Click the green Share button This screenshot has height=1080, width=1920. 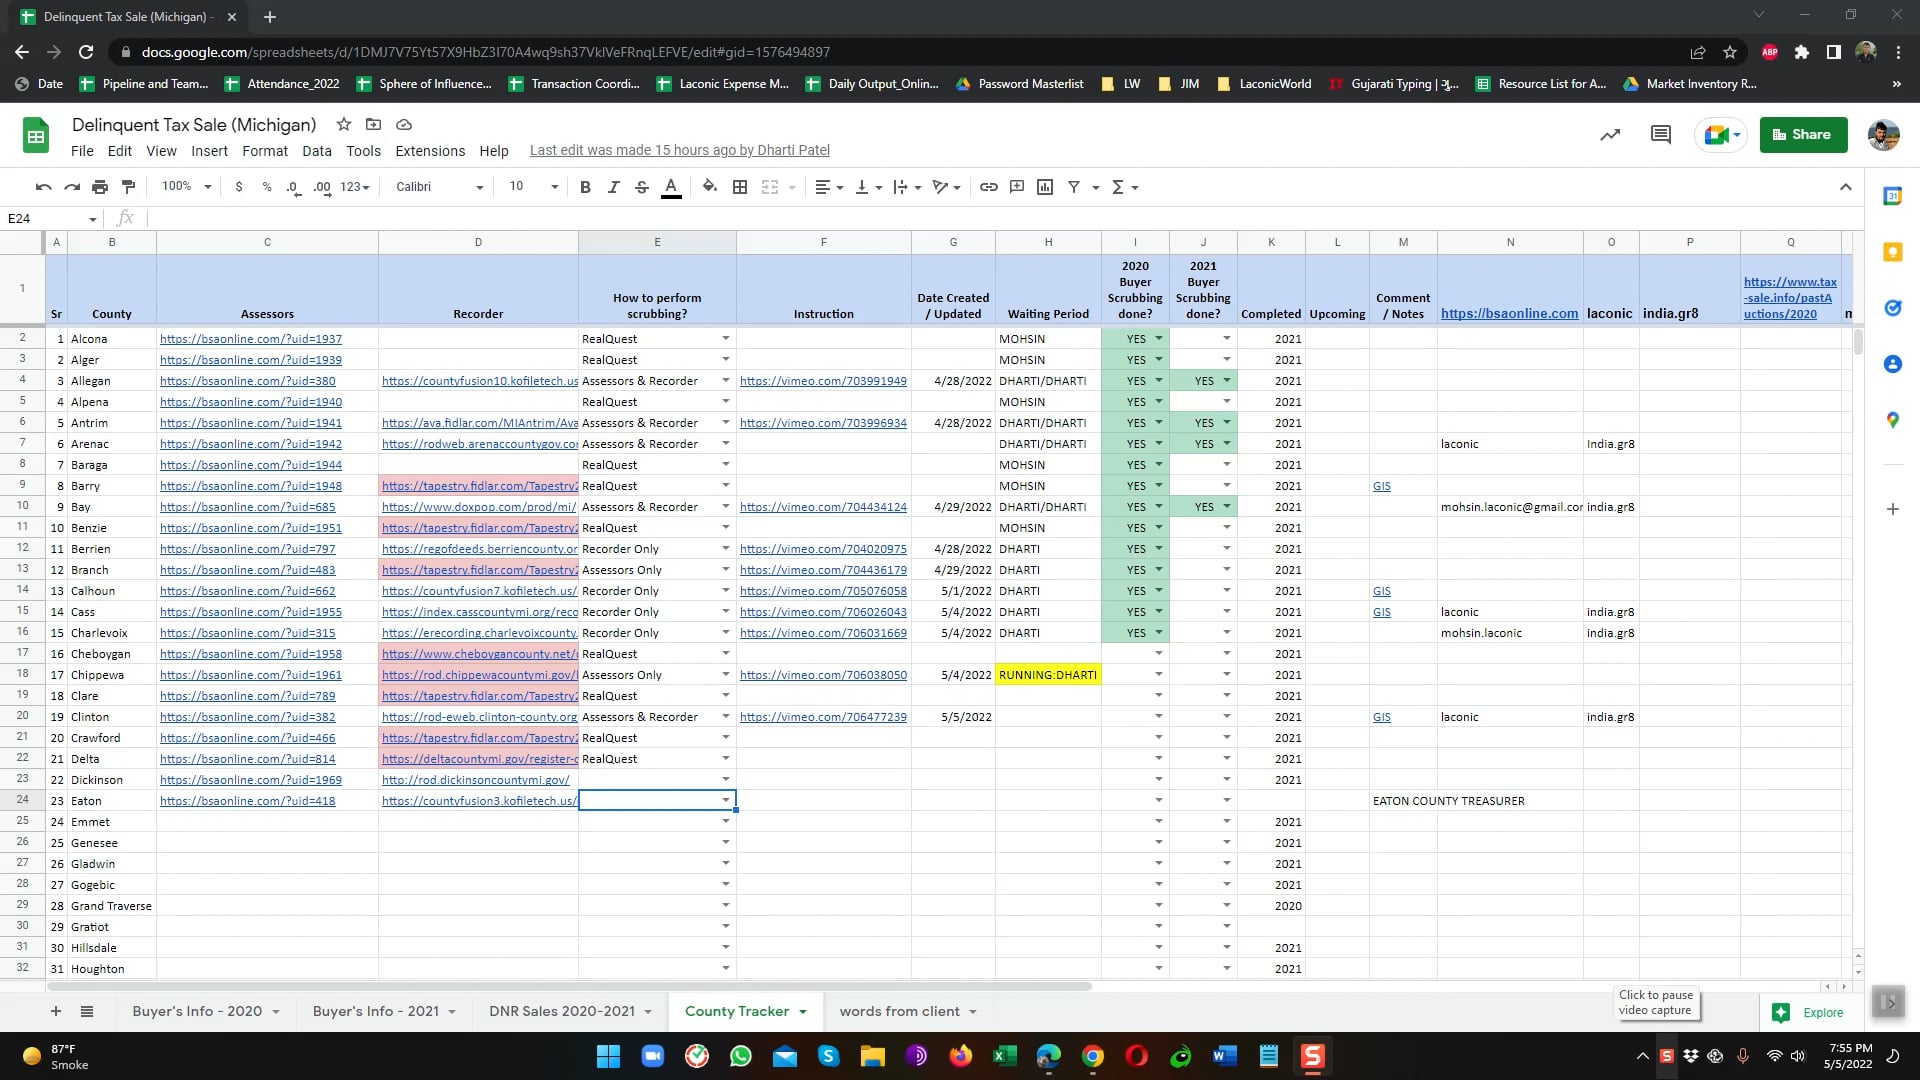pyautogui.click(x=1802, y=135)
